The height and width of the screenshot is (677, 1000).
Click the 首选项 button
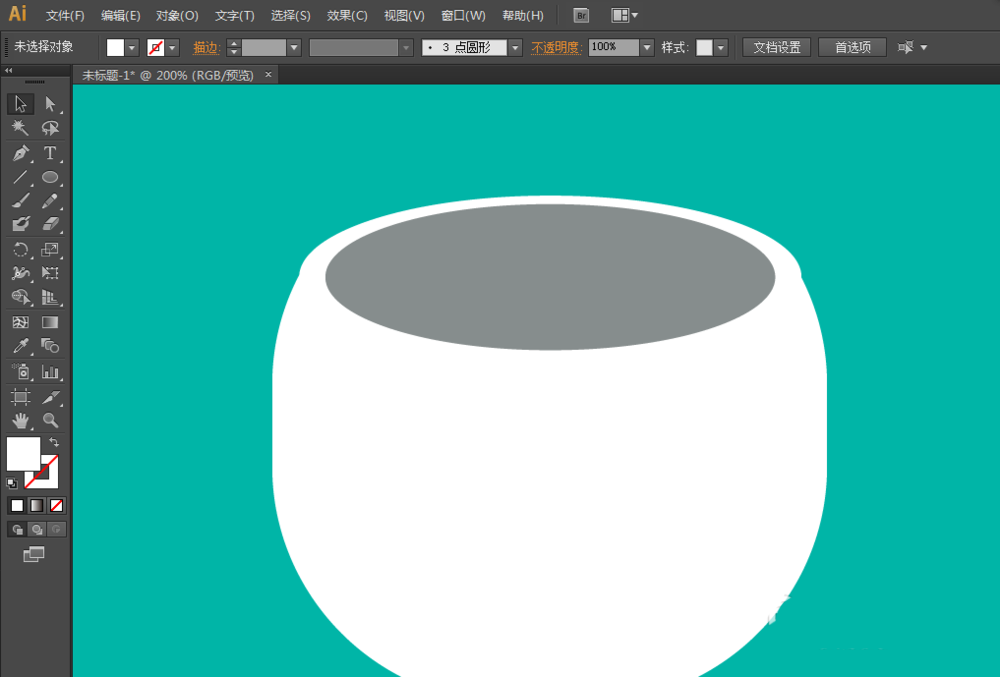pos(852,47)
